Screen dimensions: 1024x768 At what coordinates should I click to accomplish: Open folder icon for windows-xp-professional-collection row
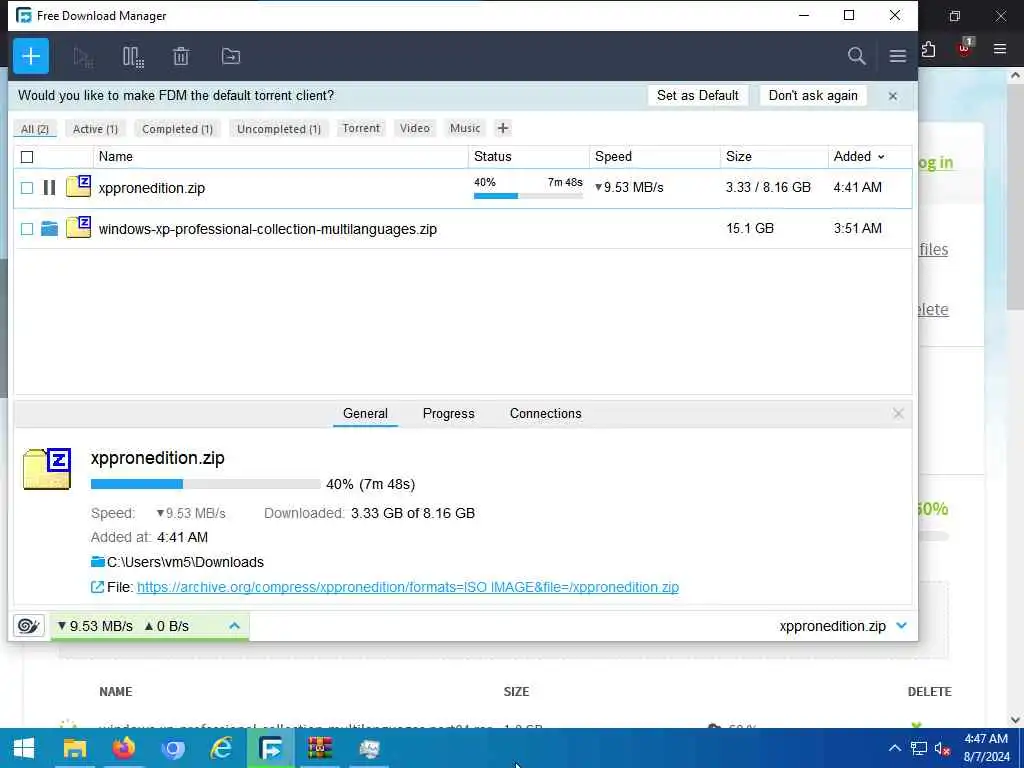pos(49,229)
